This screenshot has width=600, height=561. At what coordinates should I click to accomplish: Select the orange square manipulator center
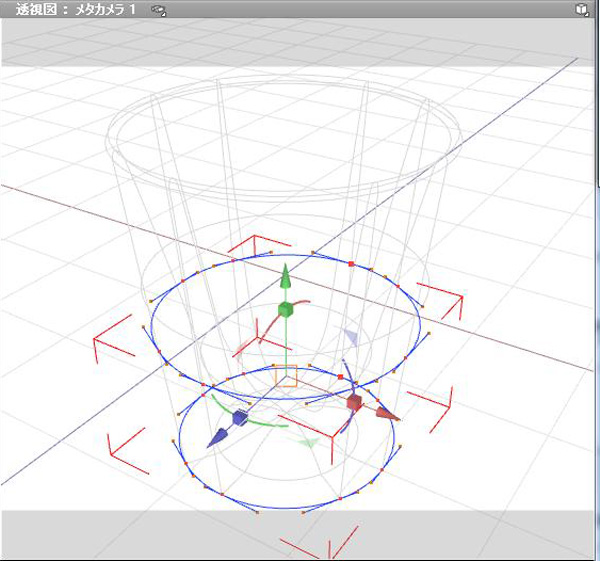286,376
